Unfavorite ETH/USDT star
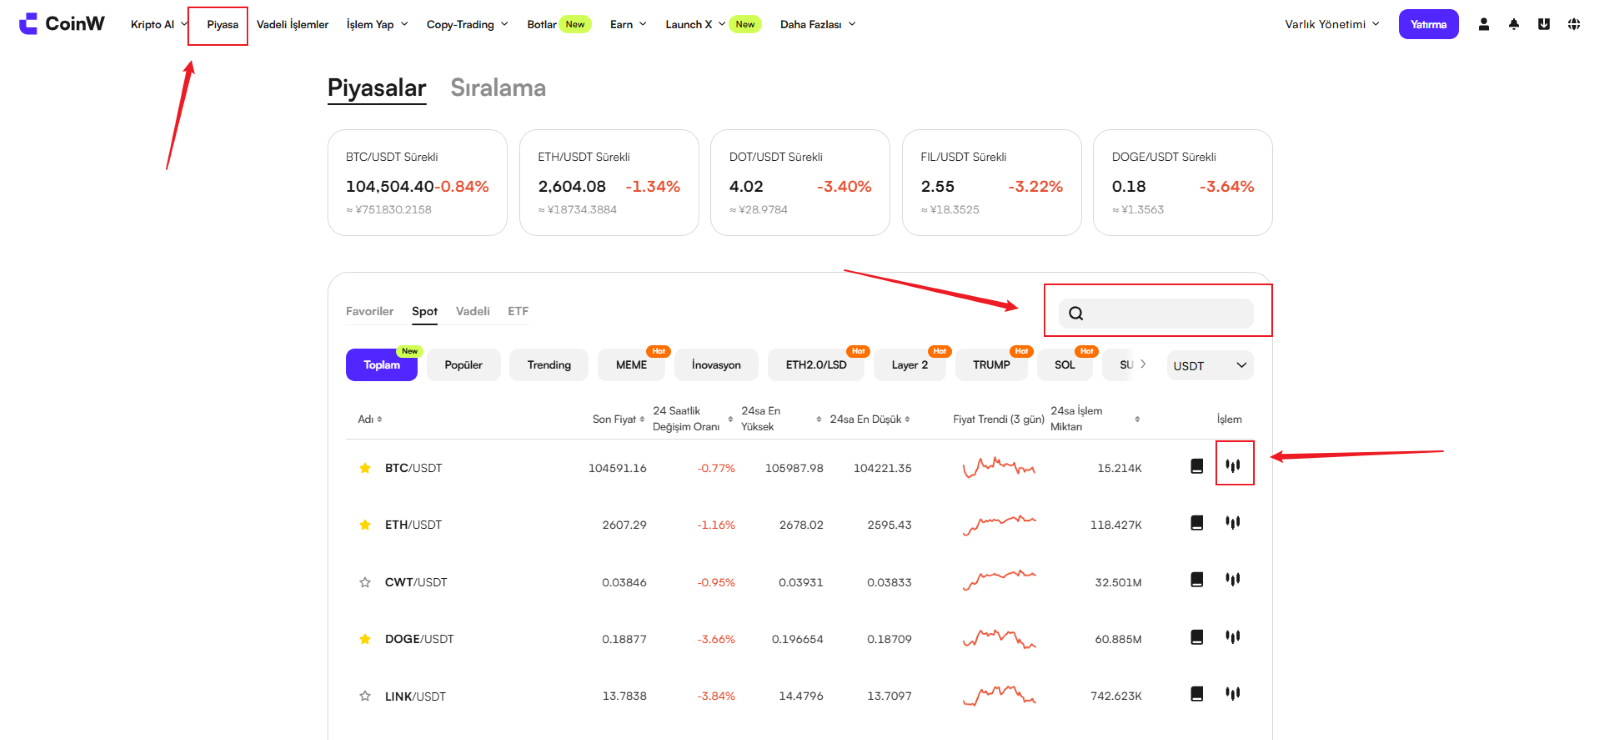Screen dimensions: 1600x740 pos(365,525)
